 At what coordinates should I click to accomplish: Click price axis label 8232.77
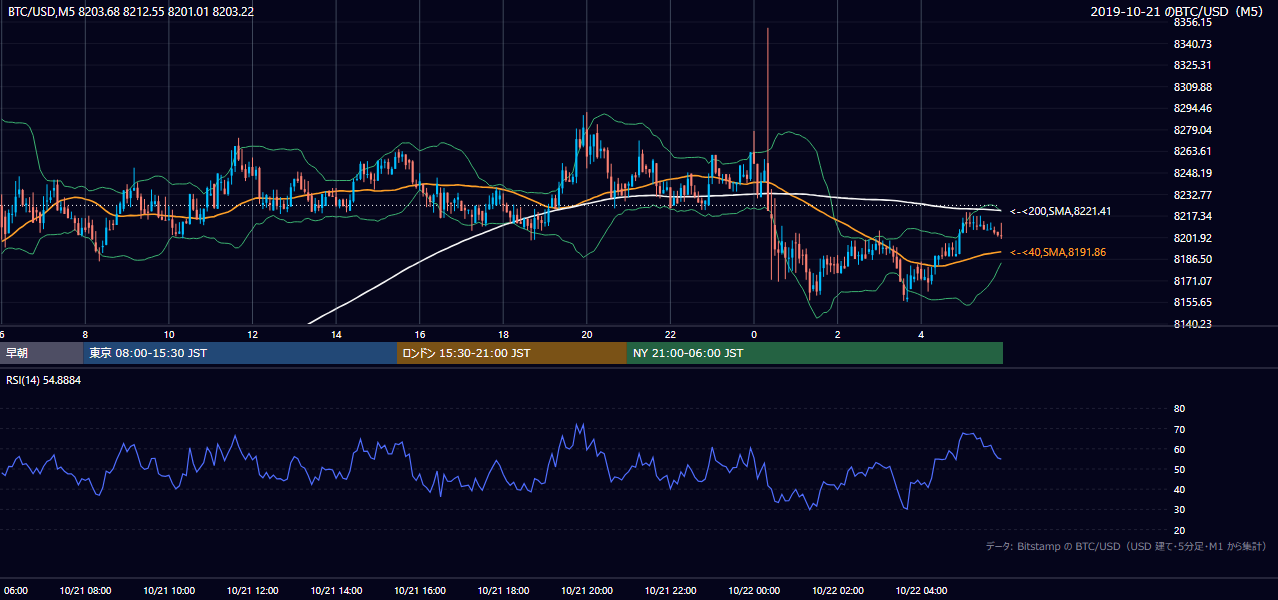pos(1193,195)
